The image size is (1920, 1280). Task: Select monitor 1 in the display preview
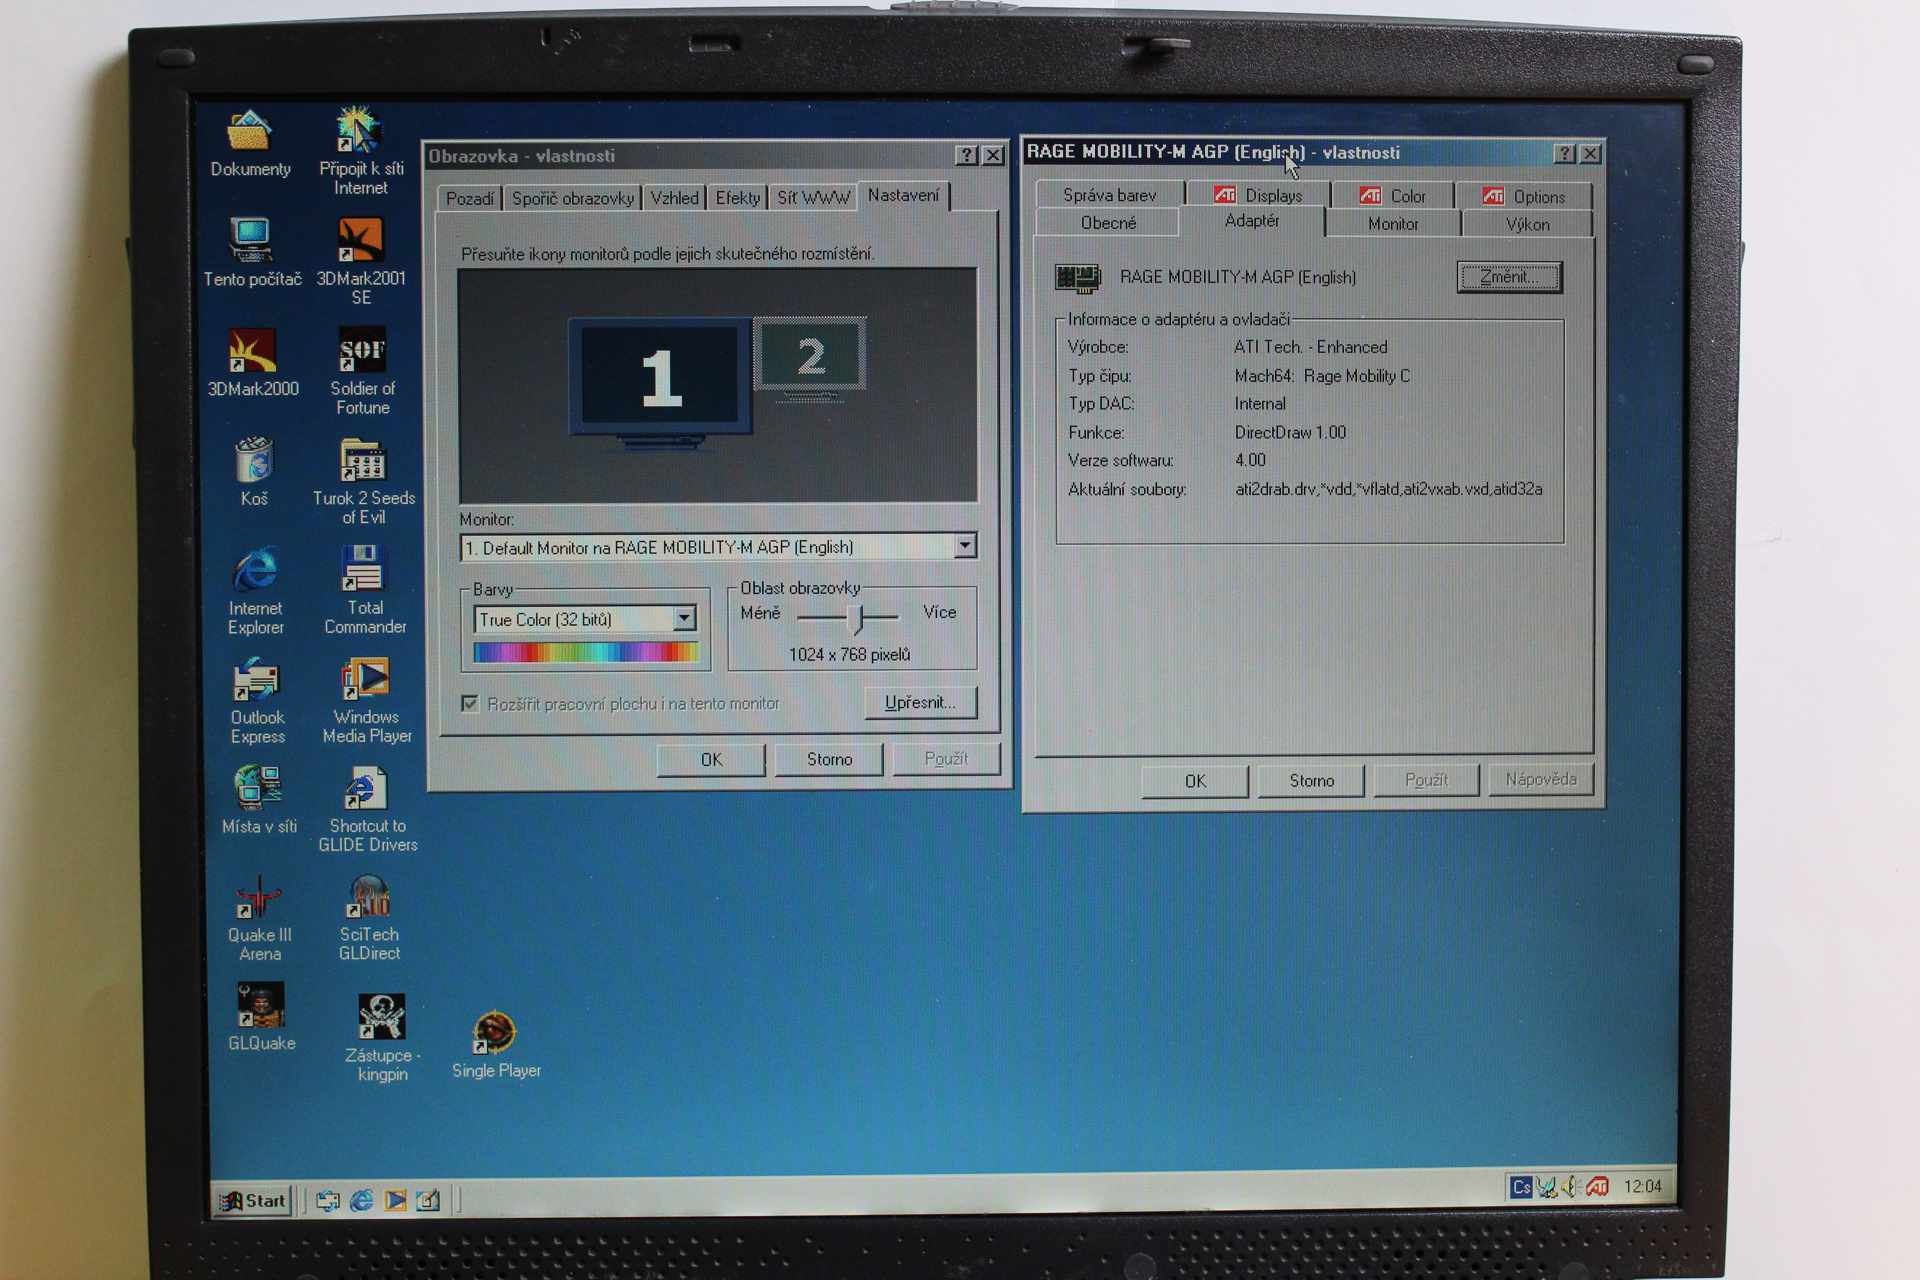pos(660,378)
